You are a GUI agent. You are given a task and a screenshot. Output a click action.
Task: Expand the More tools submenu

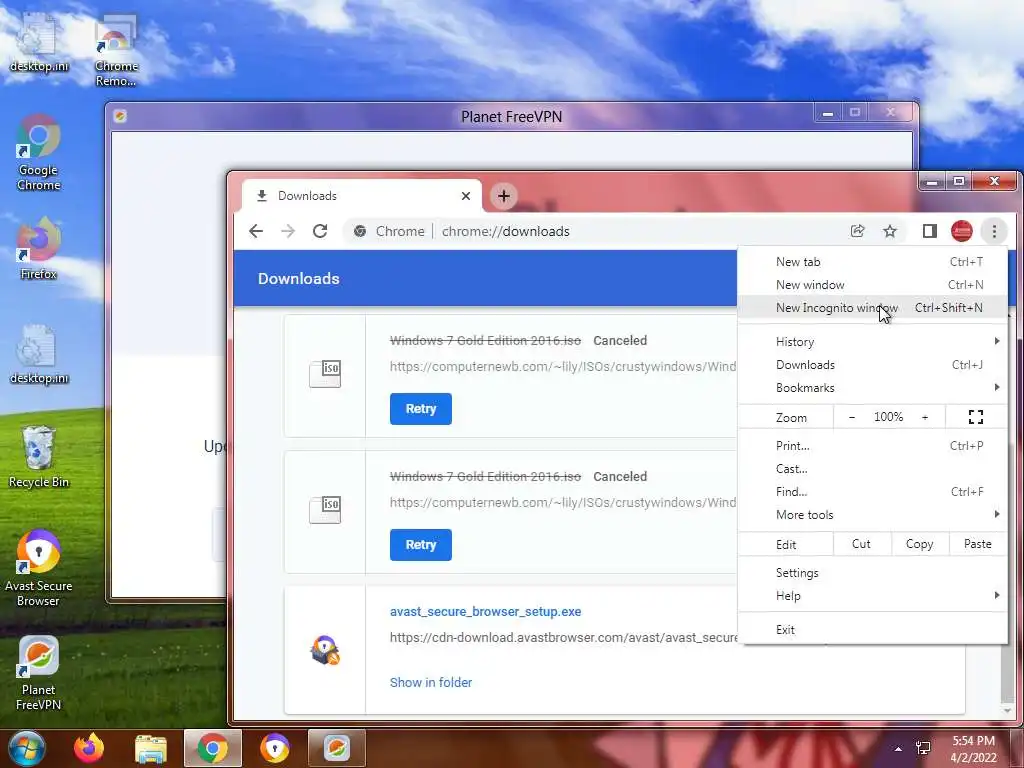coord(872,515)
